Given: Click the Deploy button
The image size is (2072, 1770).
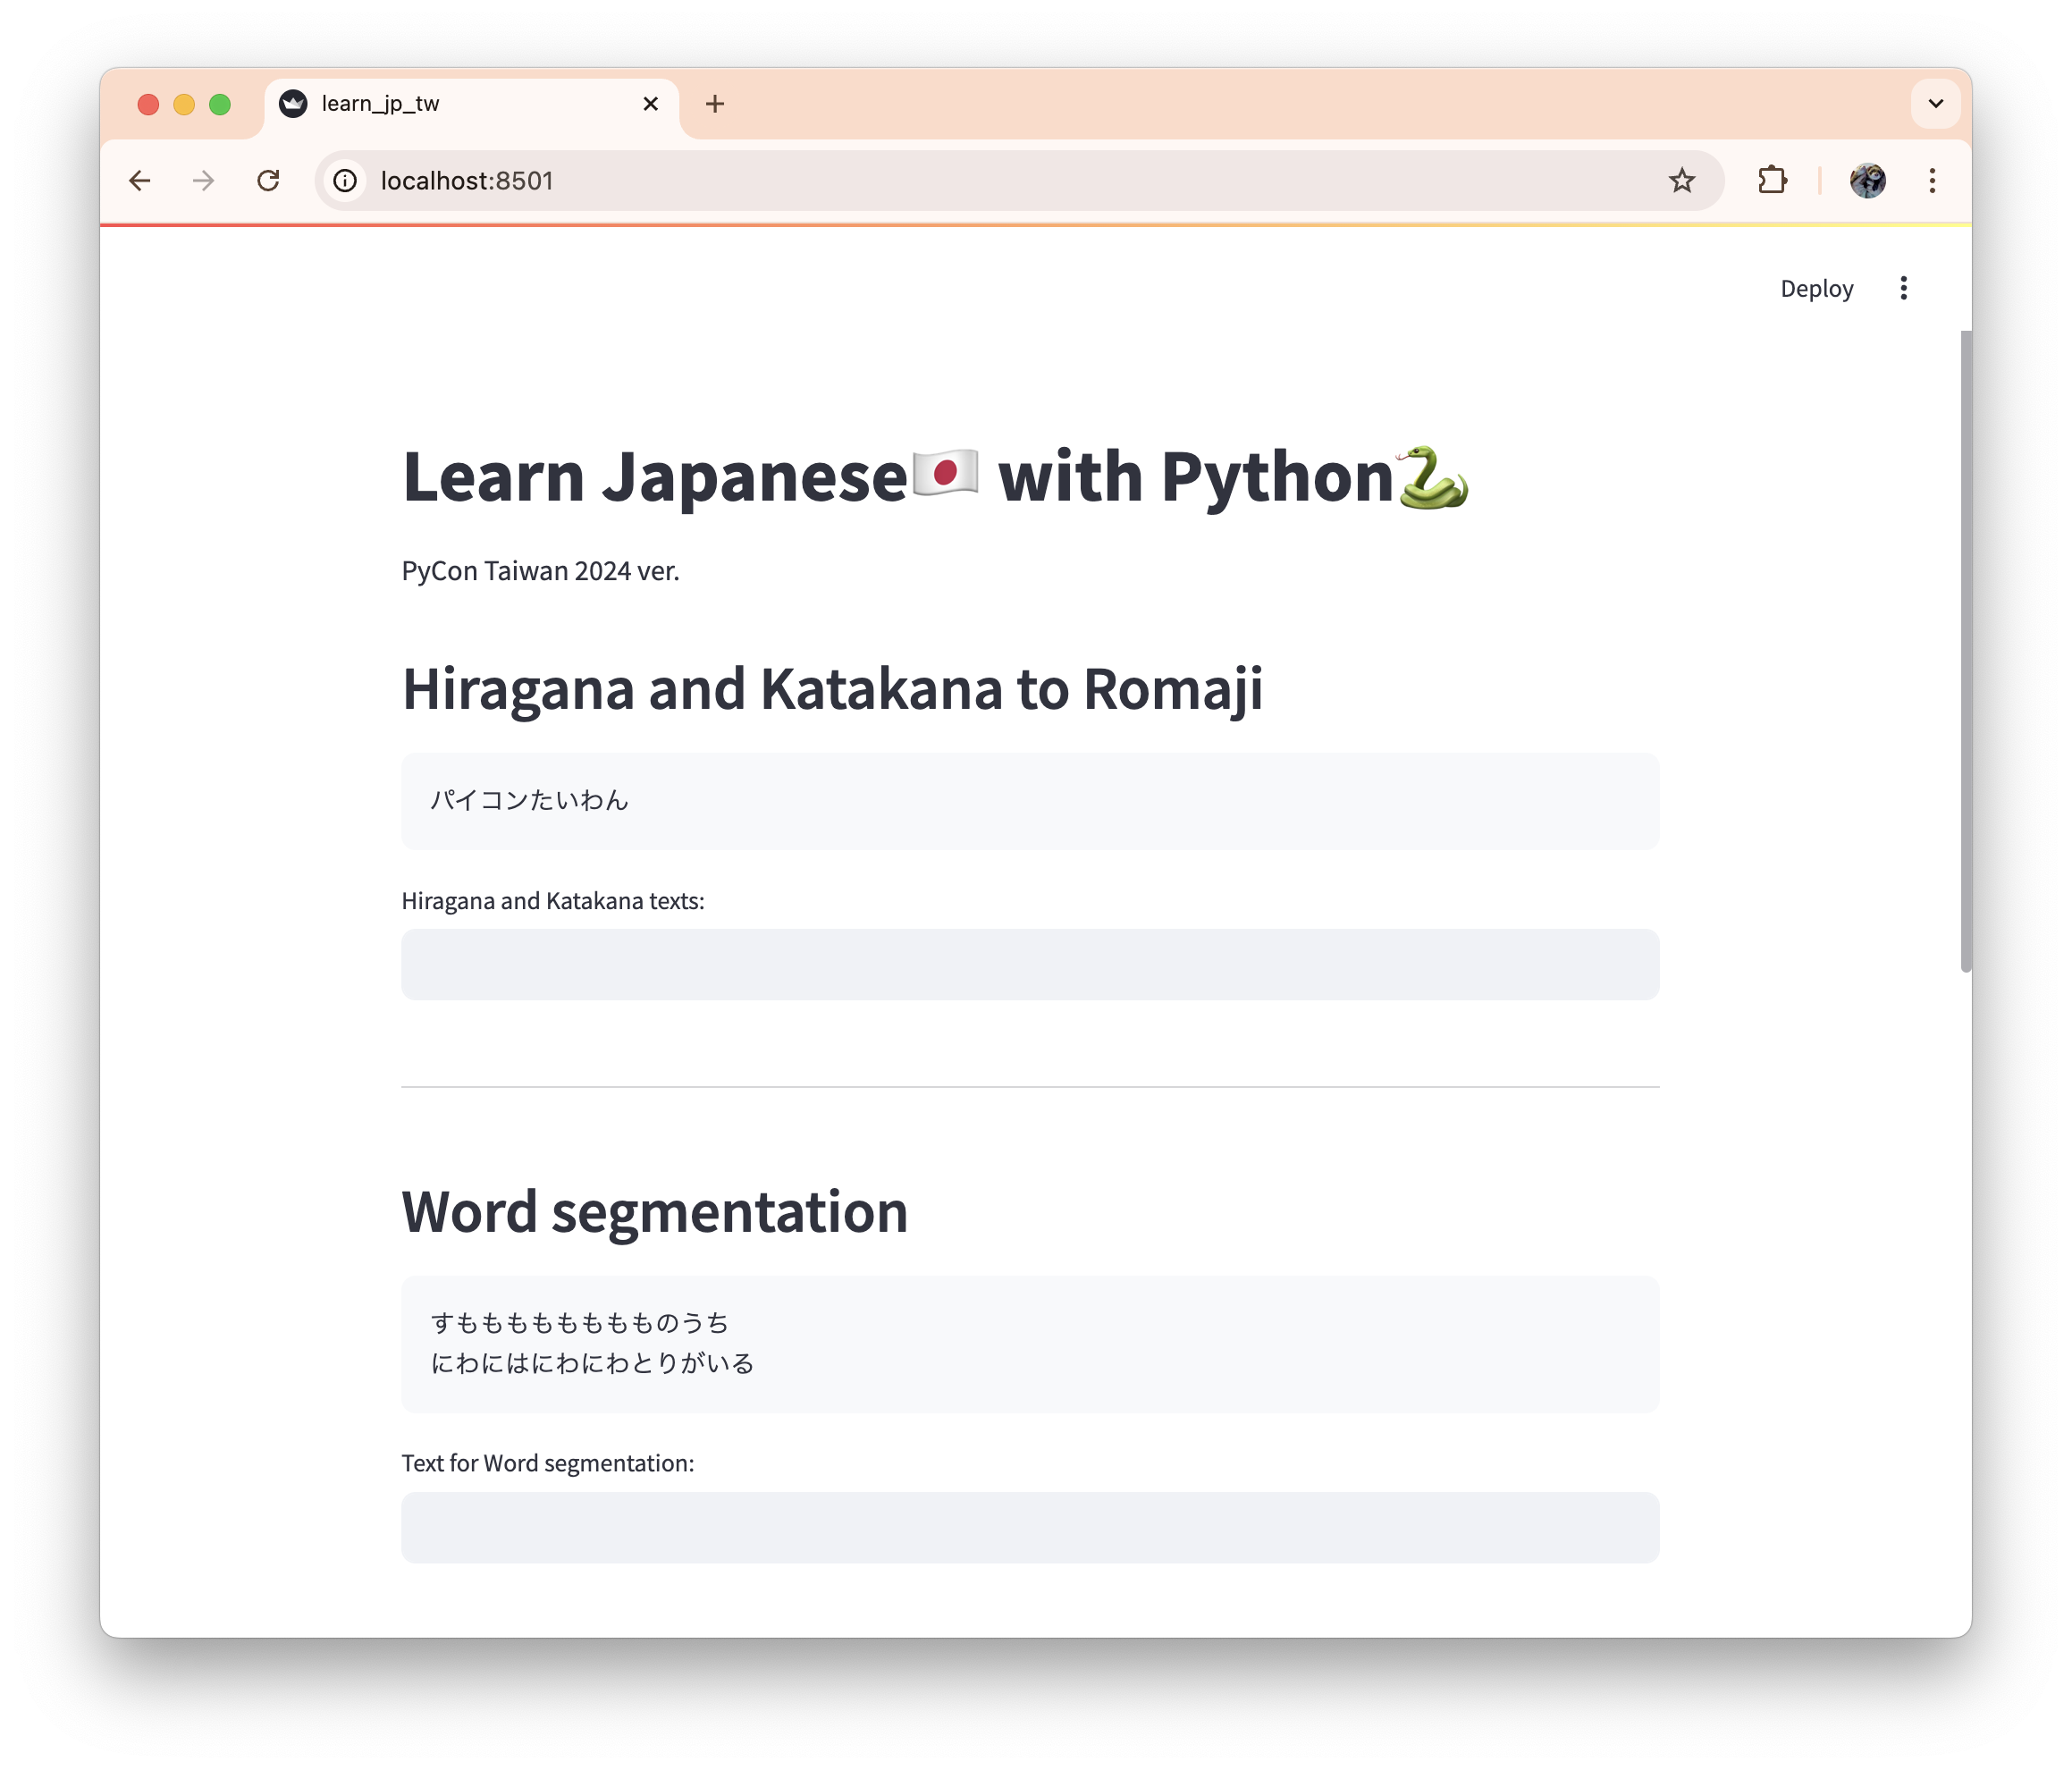Looking at the screenshot, I should click(1816, 289).
